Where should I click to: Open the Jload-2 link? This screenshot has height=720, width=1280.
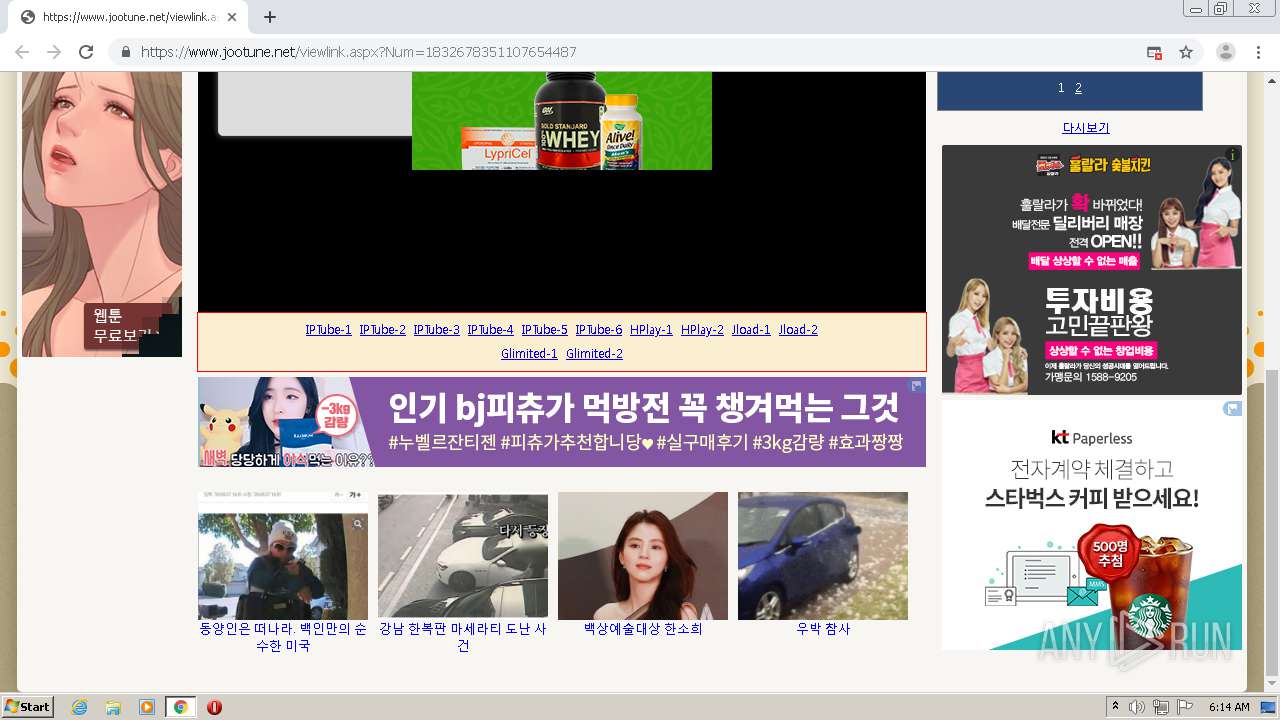[798, 330]
